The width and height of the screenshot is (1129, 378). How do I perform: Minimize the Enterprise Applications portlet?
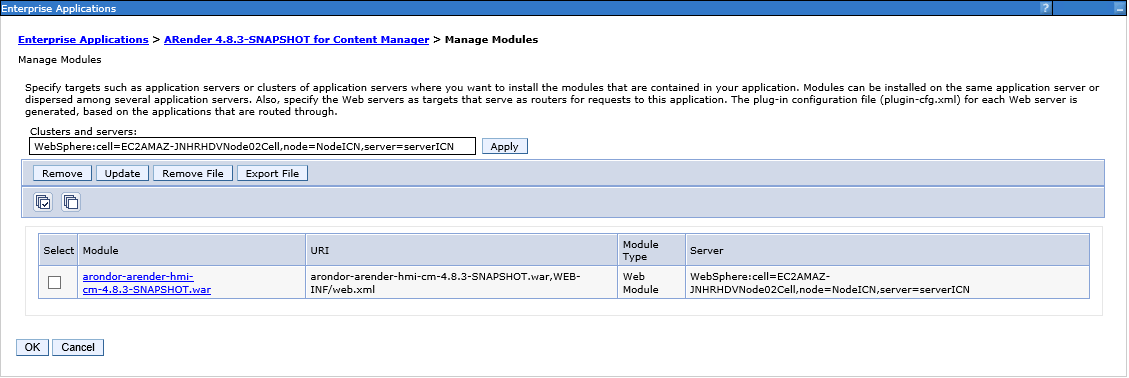tap(1119, 8)
